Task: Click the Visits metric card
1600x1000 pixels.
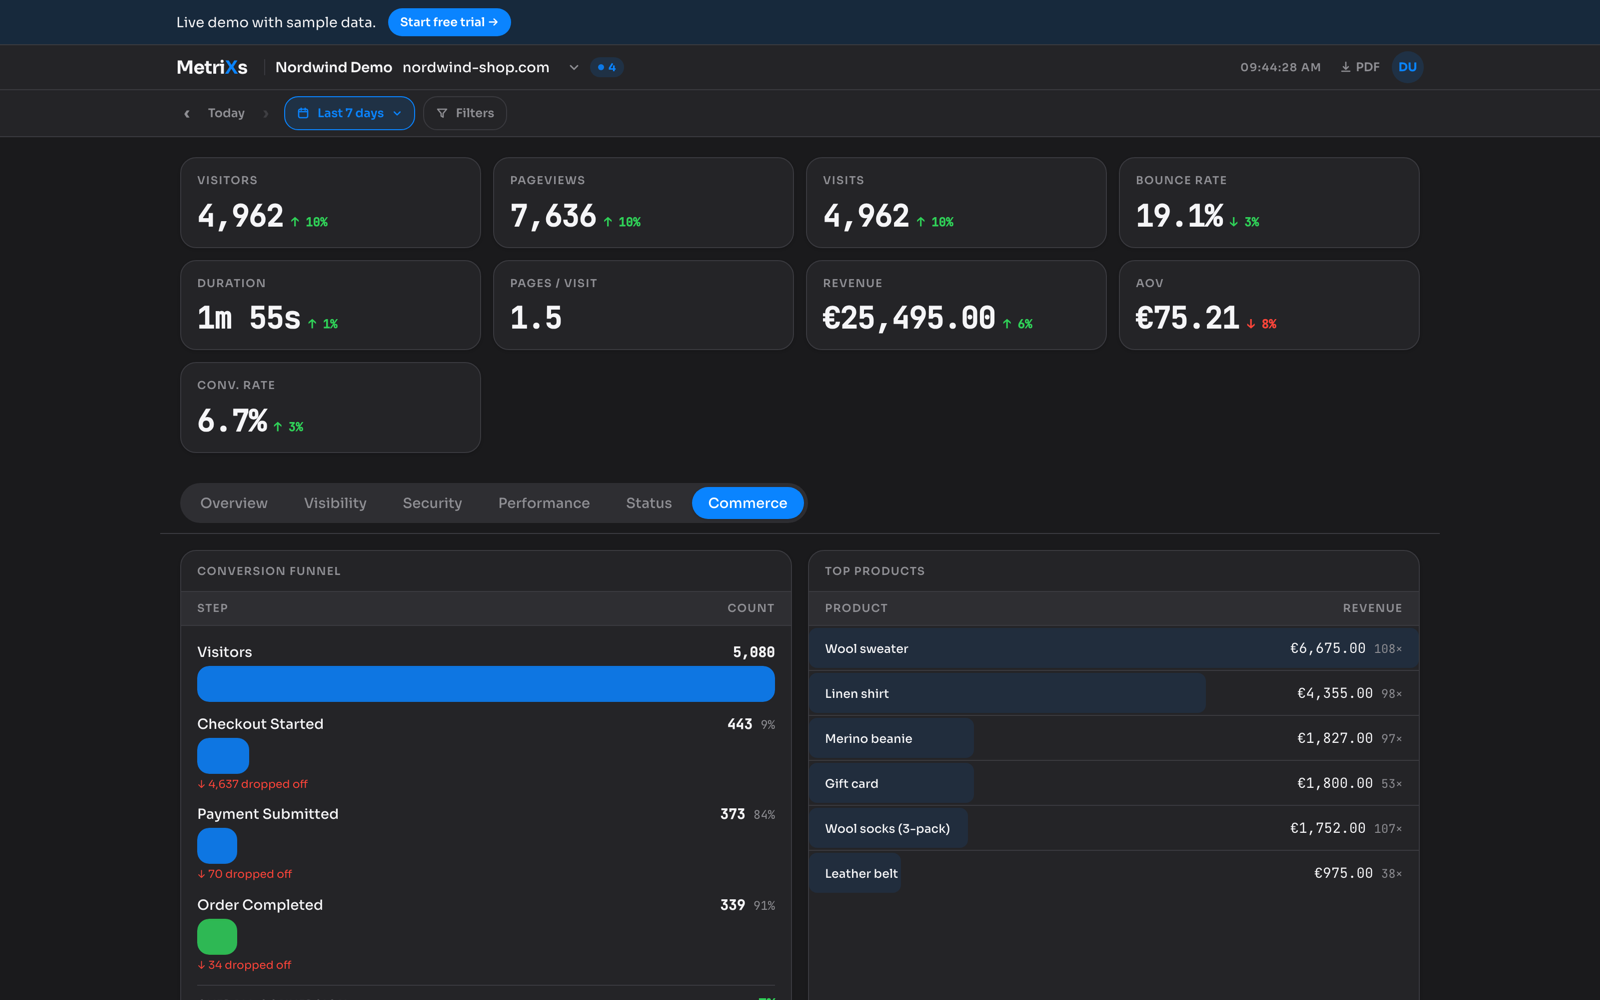Action: coord(956,202)
